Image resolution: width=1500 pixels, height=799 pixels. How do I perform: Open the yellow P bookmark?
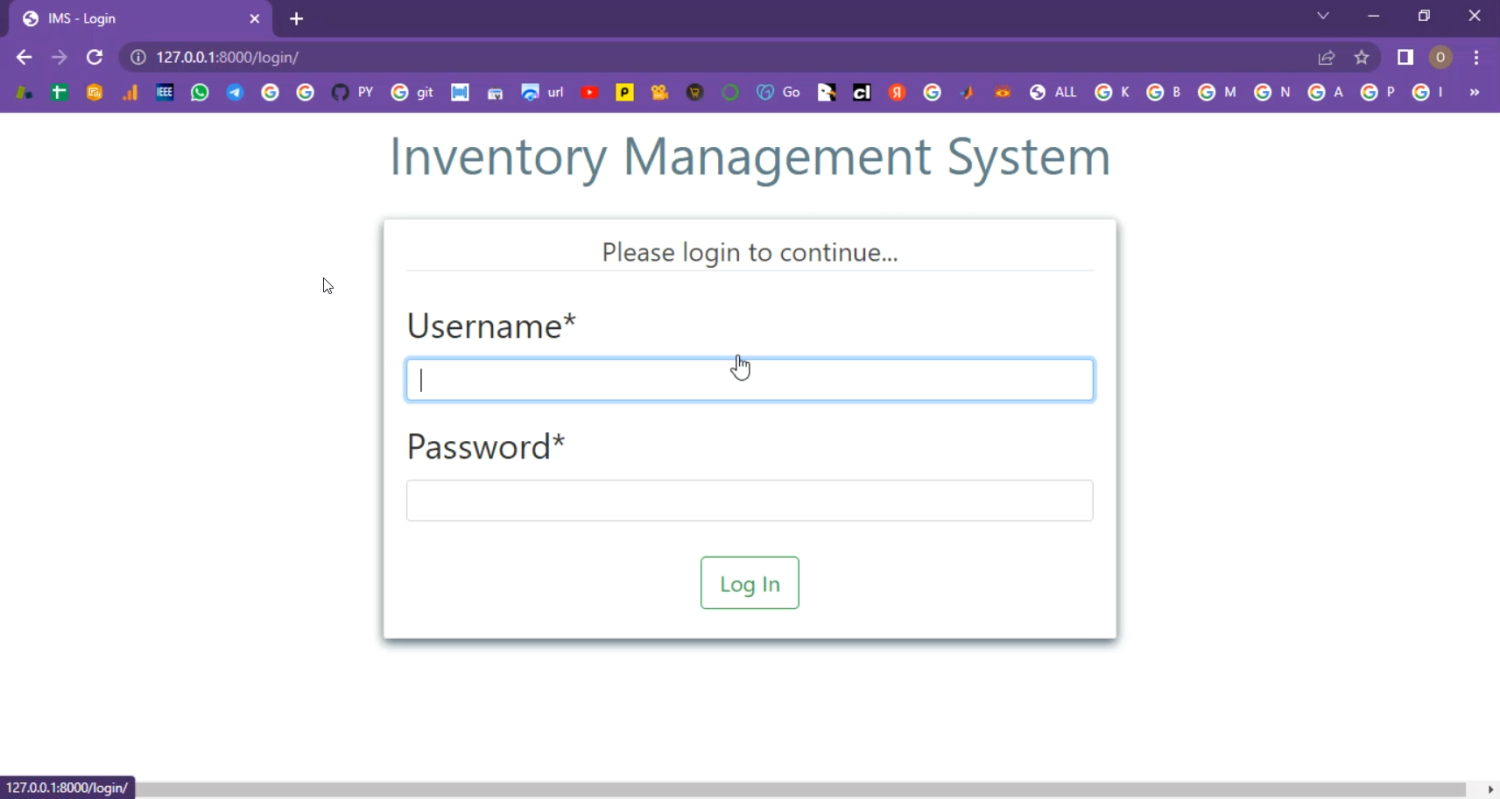(625, 92)
